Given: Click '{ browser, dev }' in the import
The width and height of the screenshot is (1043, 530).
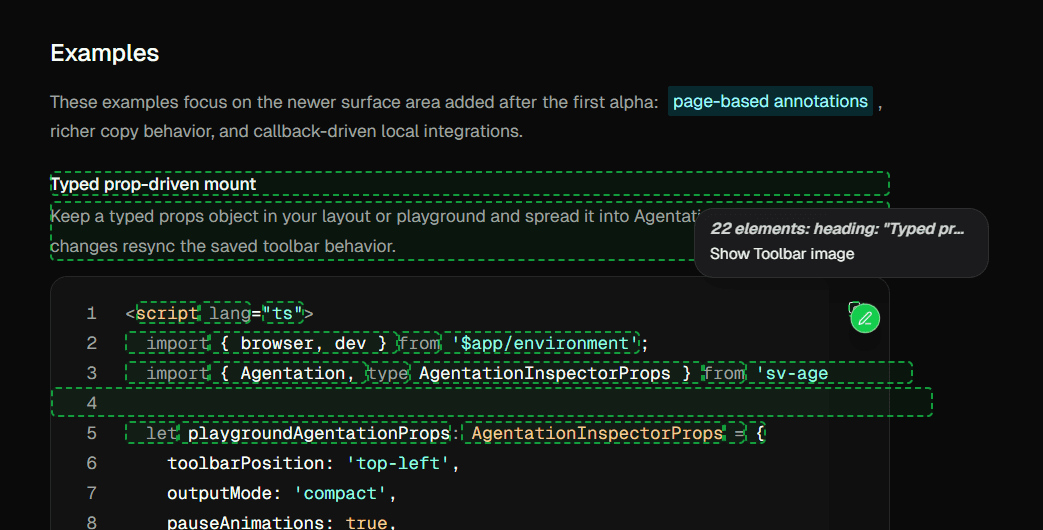Looking at the screenshot, I should point(303,343).
